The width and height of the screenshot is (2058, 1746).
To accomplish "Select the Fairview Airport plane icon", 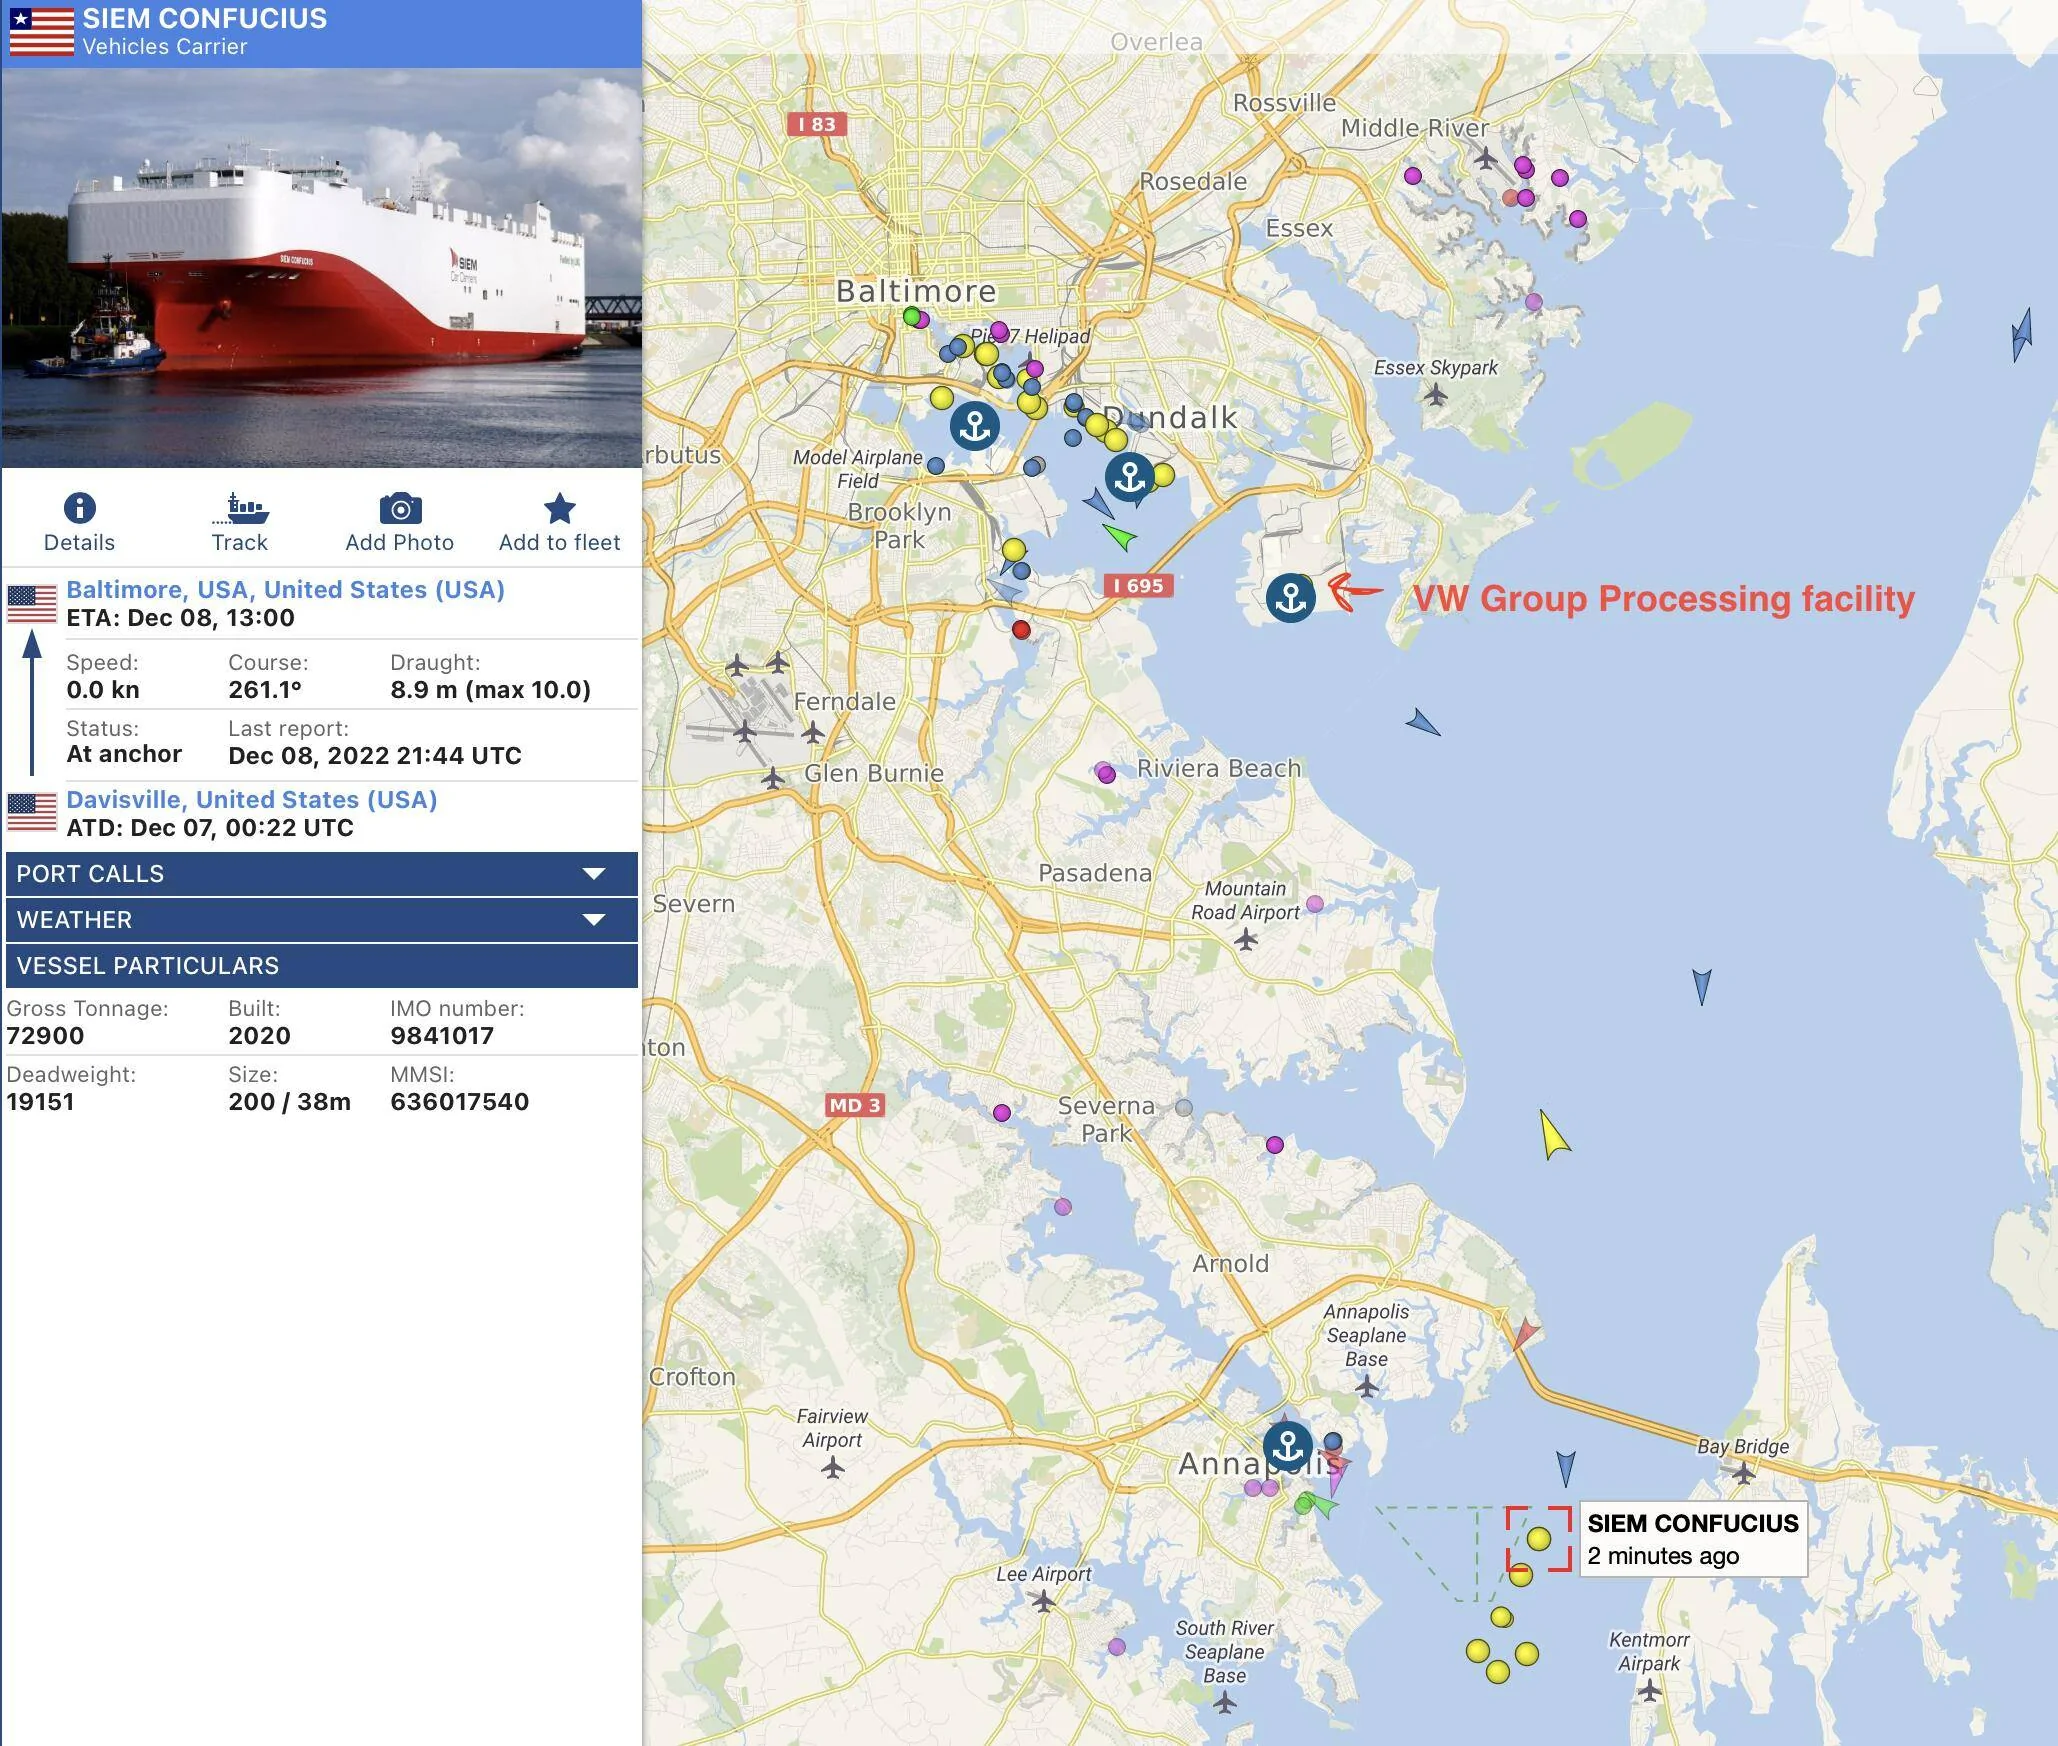I will (x=832, y=1467).
